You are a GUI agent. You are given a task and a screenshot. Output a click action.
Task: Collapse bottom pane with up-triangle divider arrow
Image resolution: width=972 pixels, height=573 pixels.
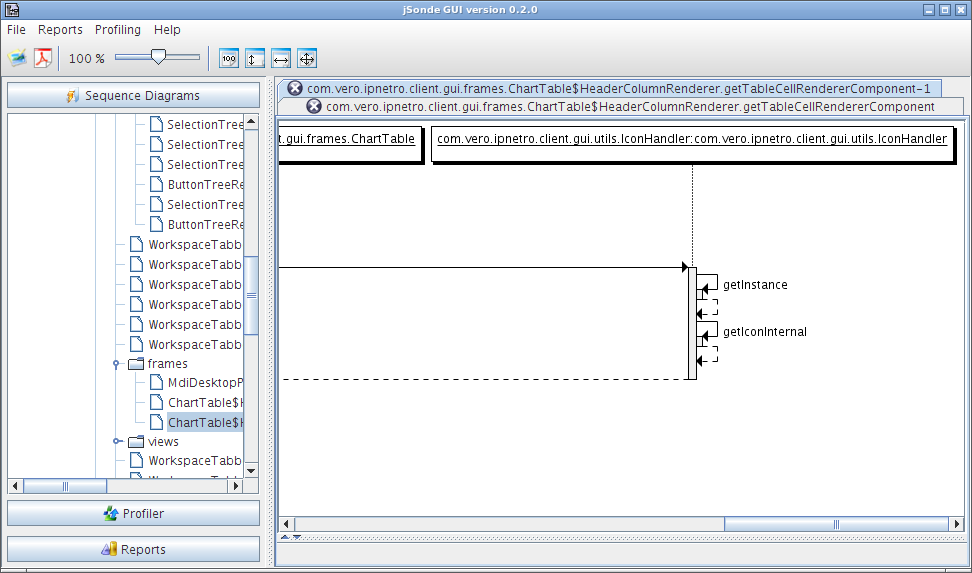point(285,537)
